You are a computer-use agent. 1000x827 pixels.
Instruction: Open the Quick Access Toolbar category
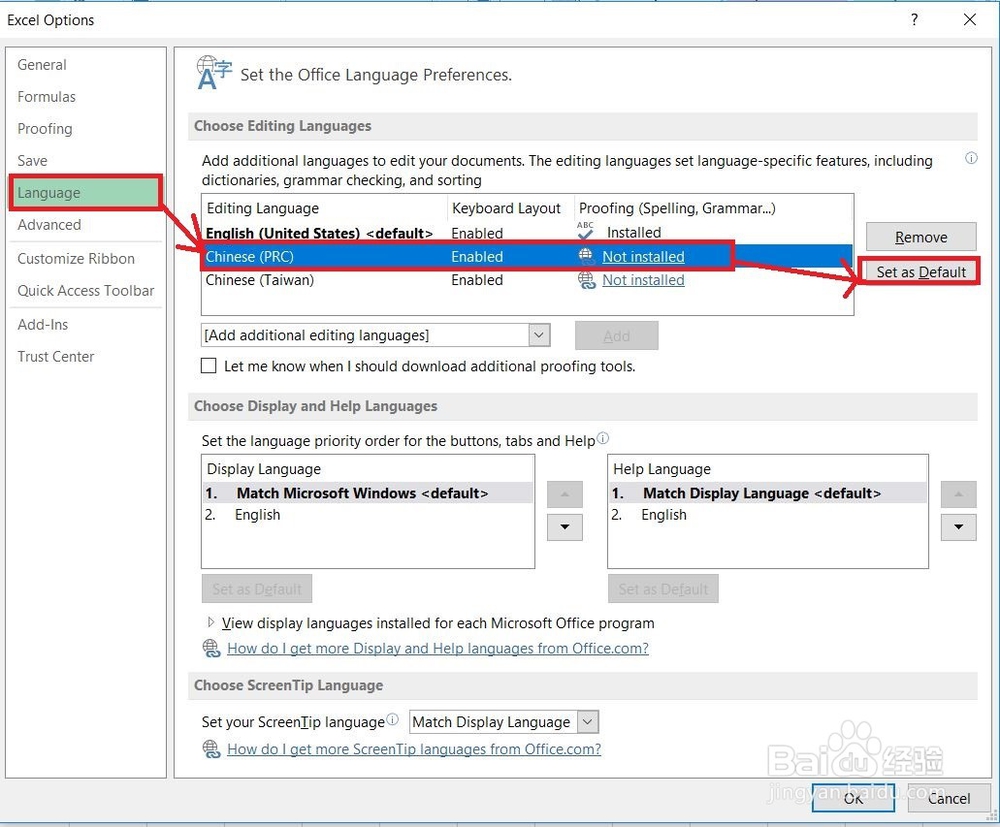(85, 291)
